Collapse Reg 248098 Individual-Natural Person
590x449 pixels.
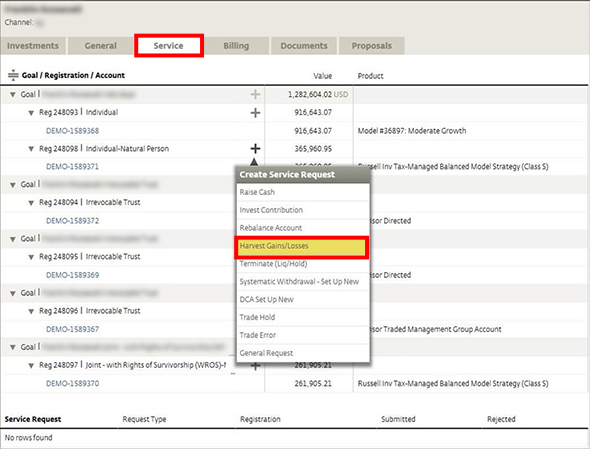coord(31,149)
